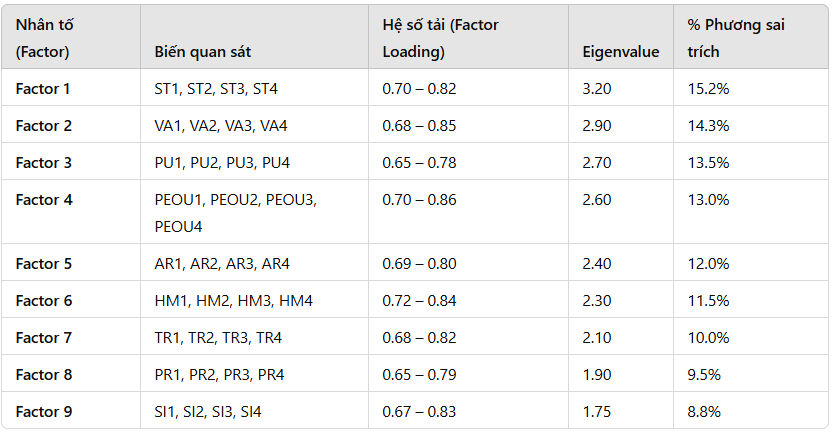Click the "VA1, VA2, VA3, VA4" cell

(x=221, y=126)
